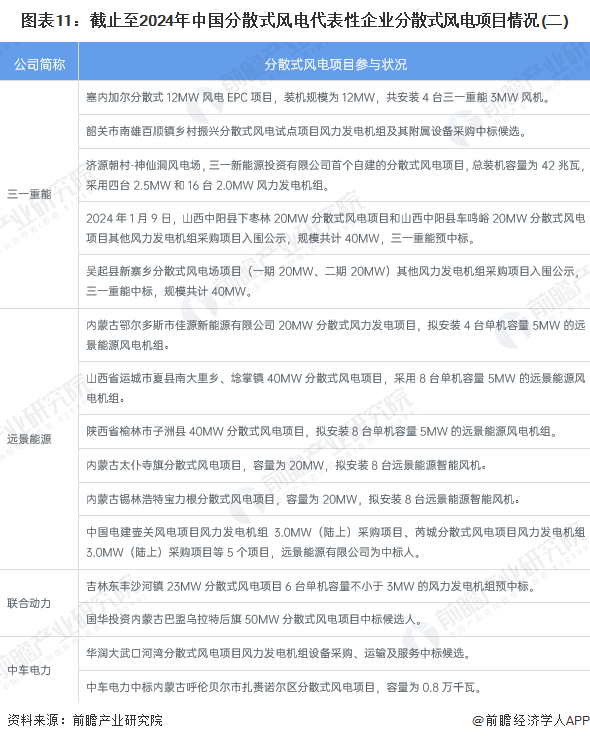Viewport: 590px width, 741px height.
Task: Click the 2024年1月9日 山西中阳县 row
Action: [335, 228]
